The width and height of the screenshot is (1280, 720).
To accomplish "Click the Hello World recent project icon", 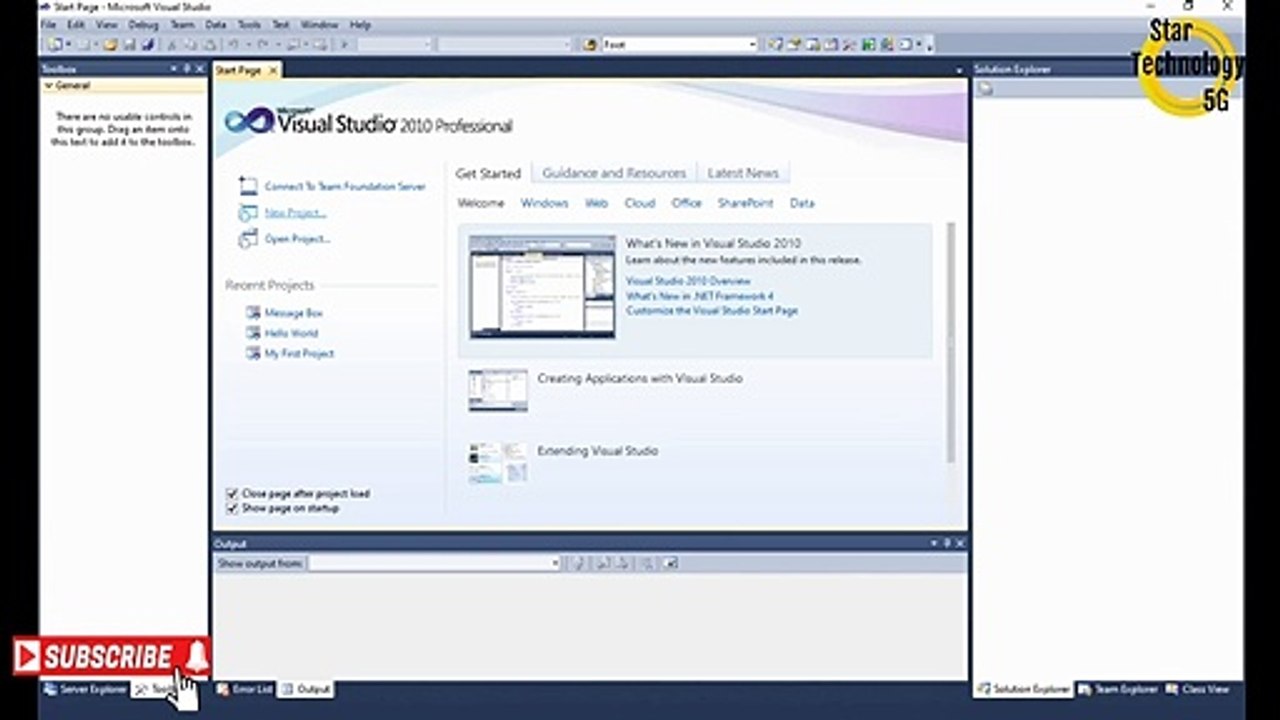I will 253,333.
